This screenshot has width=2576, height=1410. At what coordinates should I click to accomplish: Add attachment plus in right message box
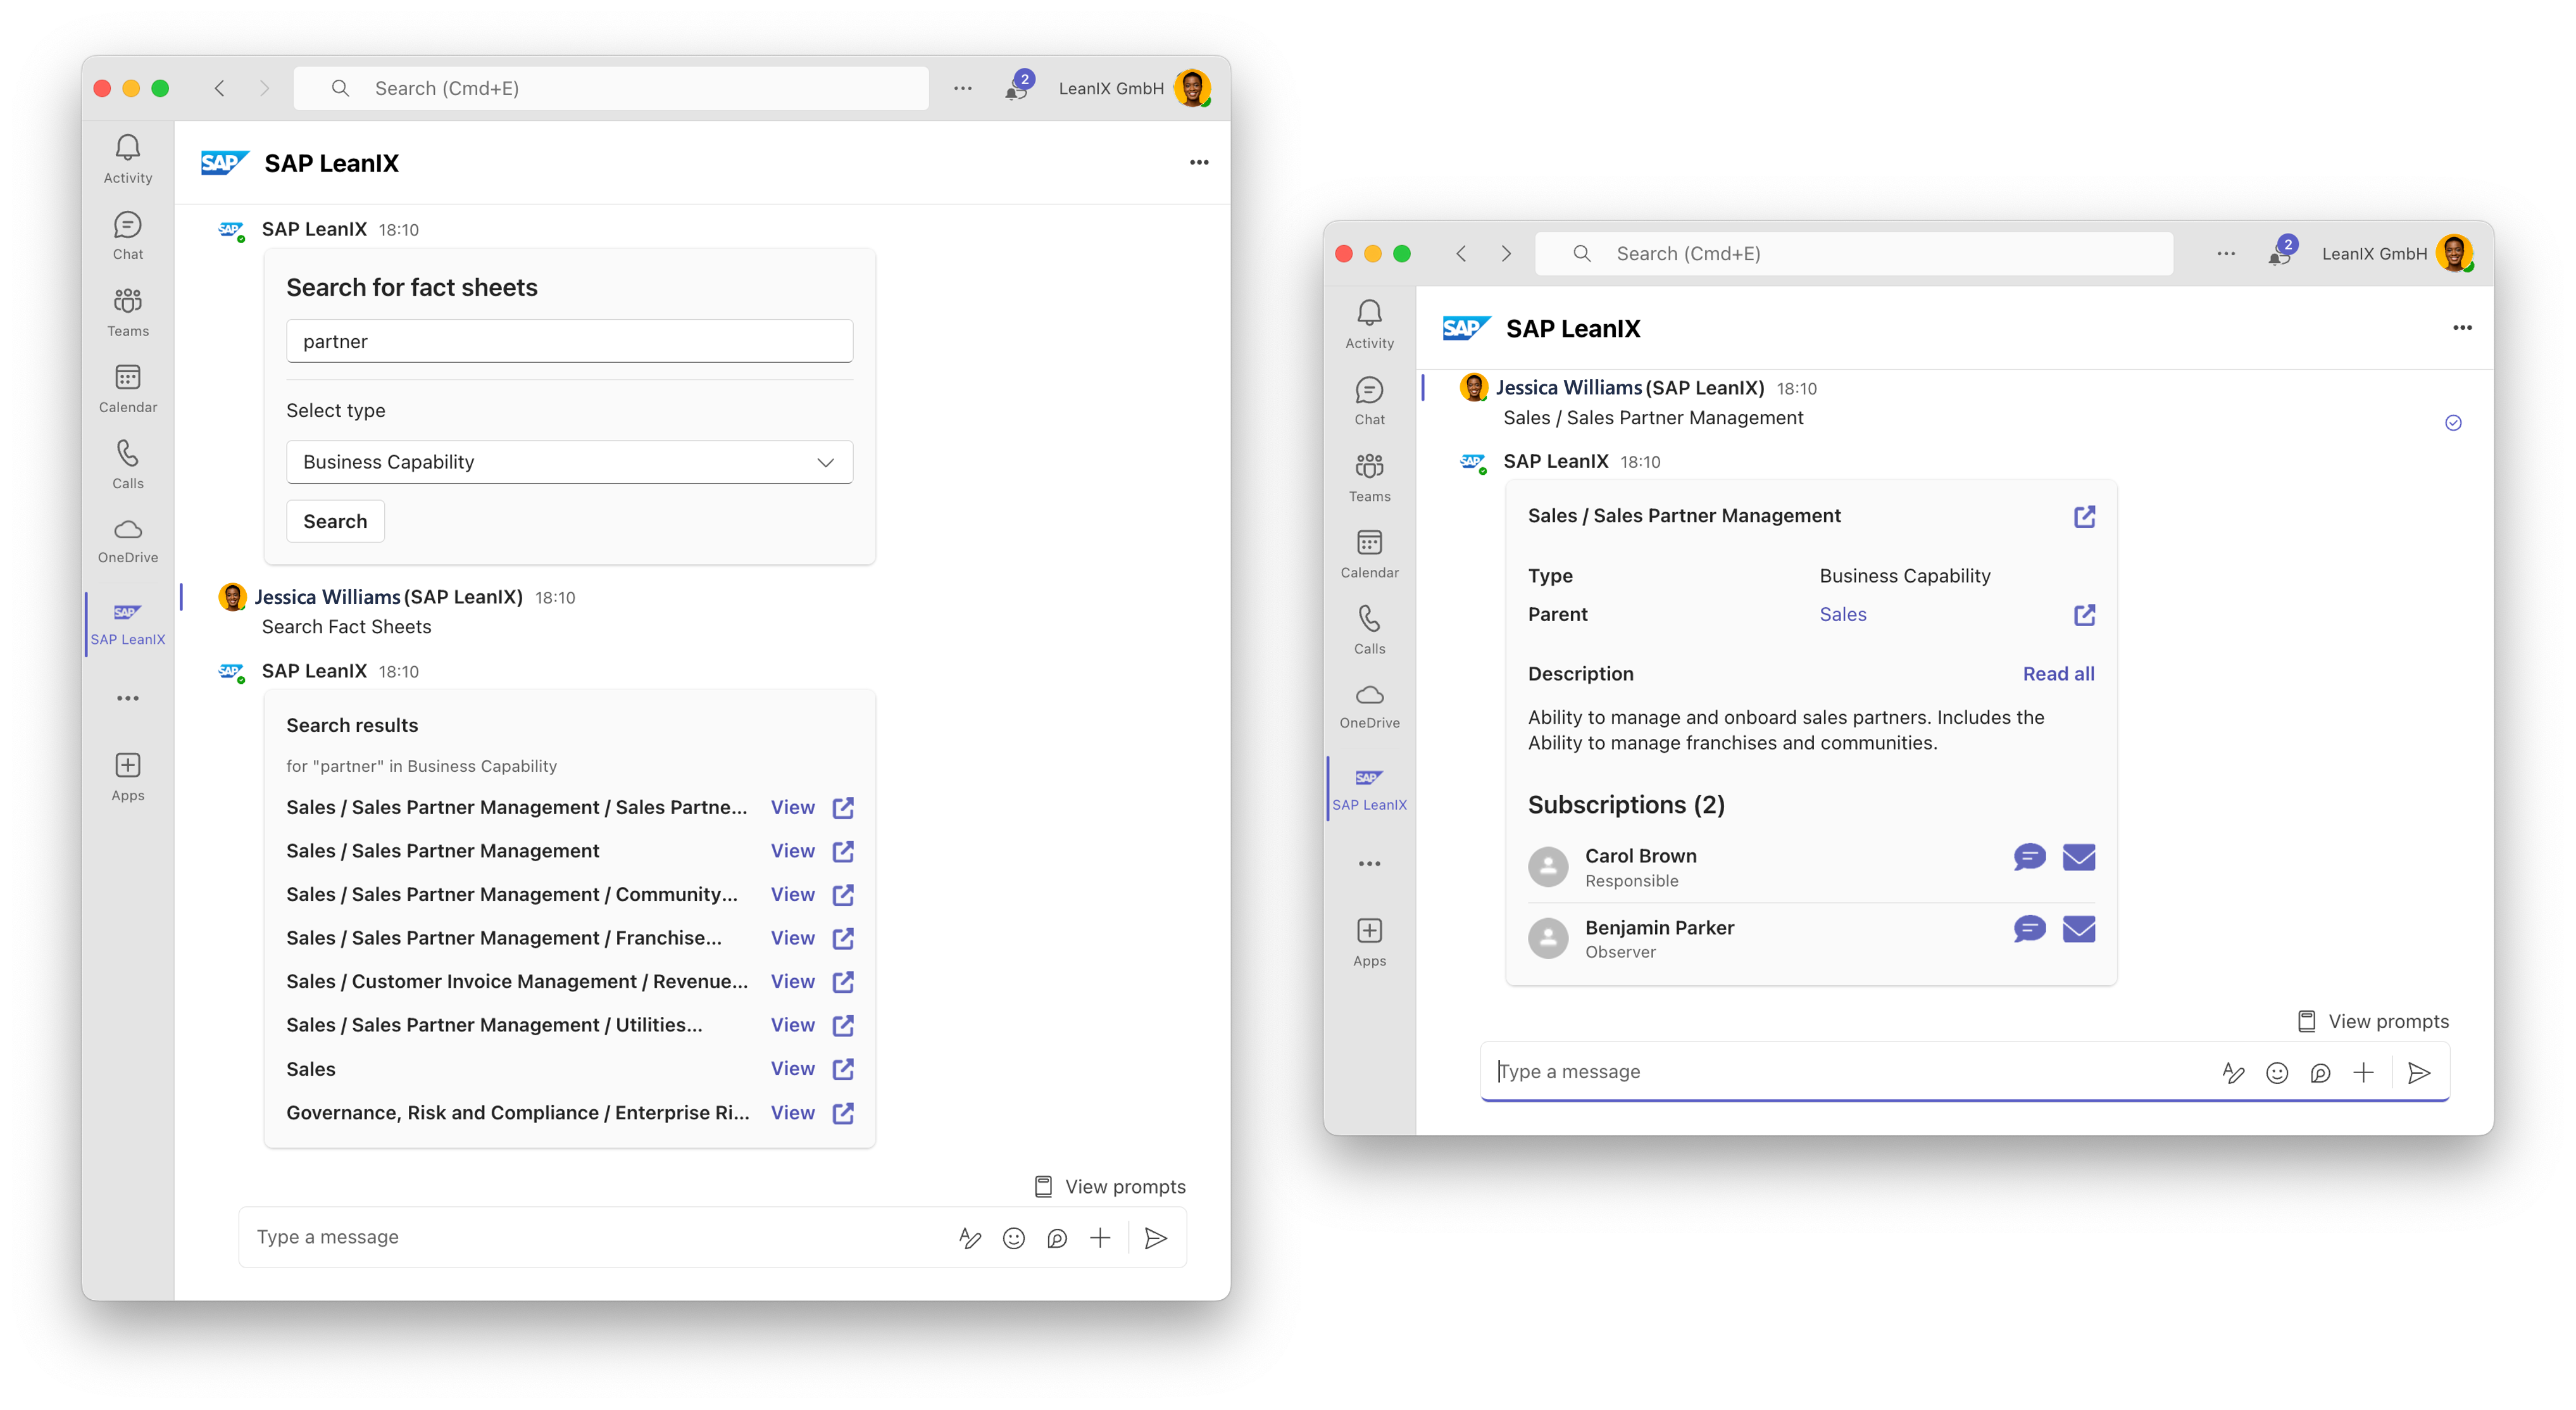click(2363, 1072)
